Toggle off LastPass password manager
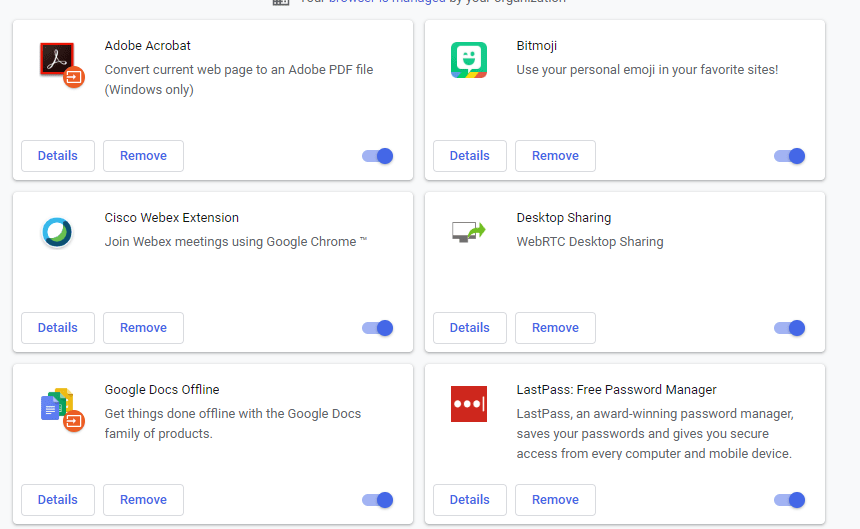Viewport: 860px width, 529px height. point(789,500)
